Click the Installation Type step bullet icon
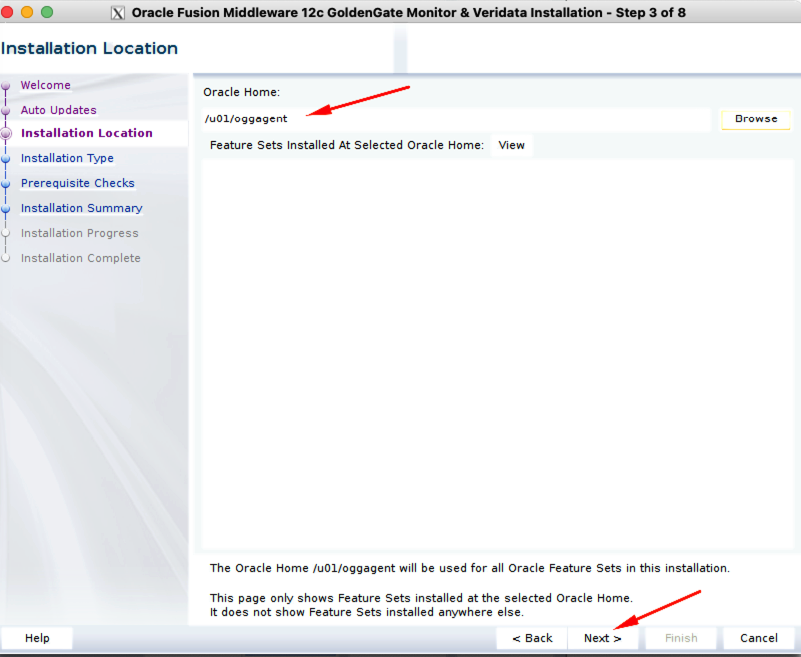This screenshot has width=801, height=657. pyautogui.click(x=6, y=159)
